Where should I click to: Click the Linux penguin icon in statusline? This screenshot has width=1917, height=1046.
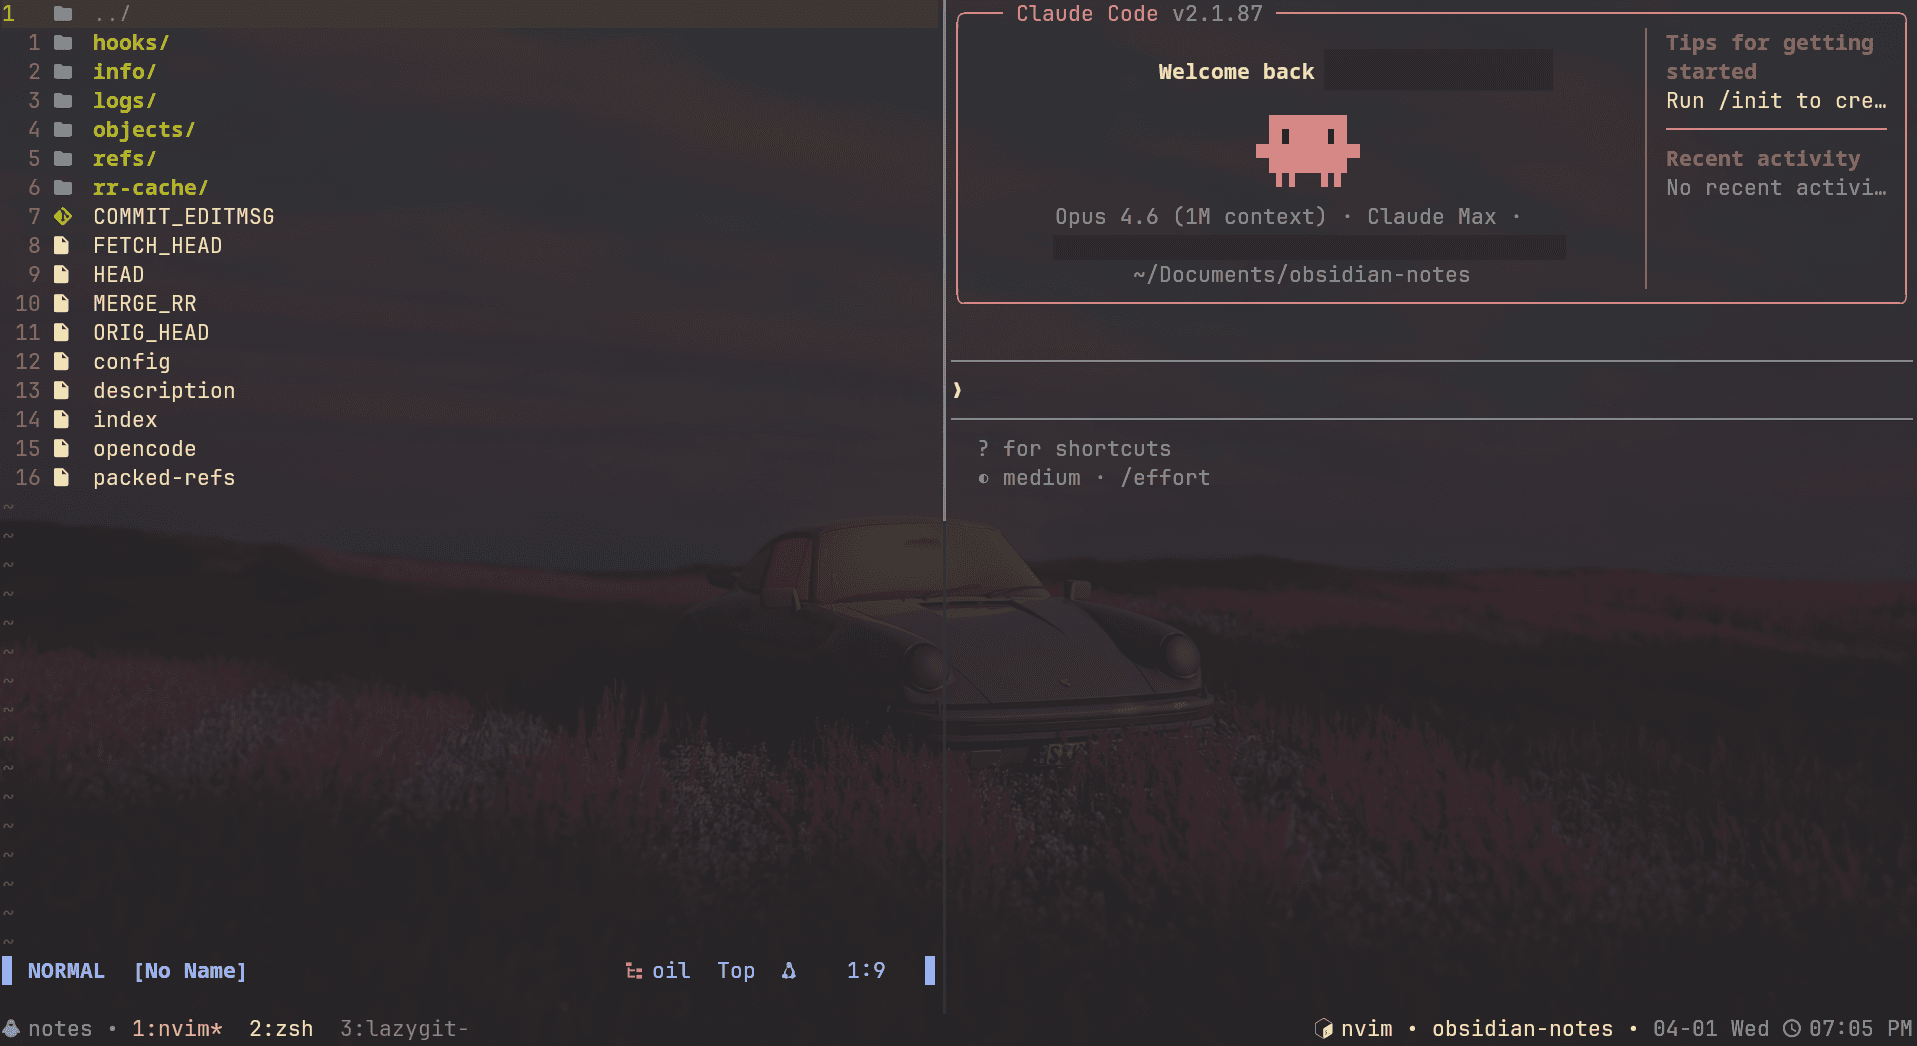pos(789,971)
